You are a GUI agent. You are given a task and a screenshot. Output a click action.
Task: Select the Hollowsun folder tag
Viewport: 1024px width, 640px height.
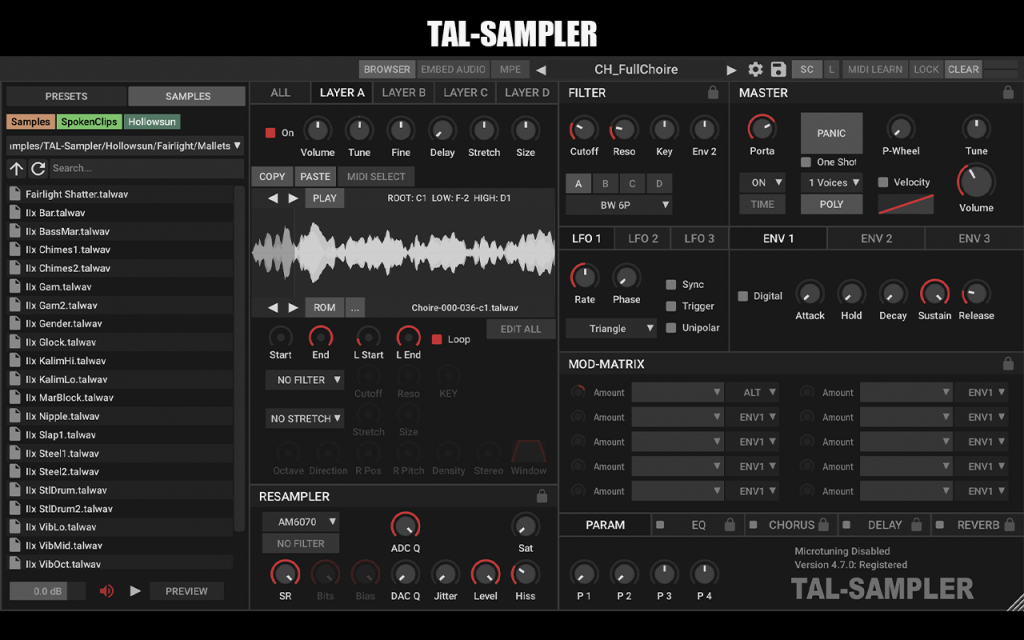pos(152,121)
